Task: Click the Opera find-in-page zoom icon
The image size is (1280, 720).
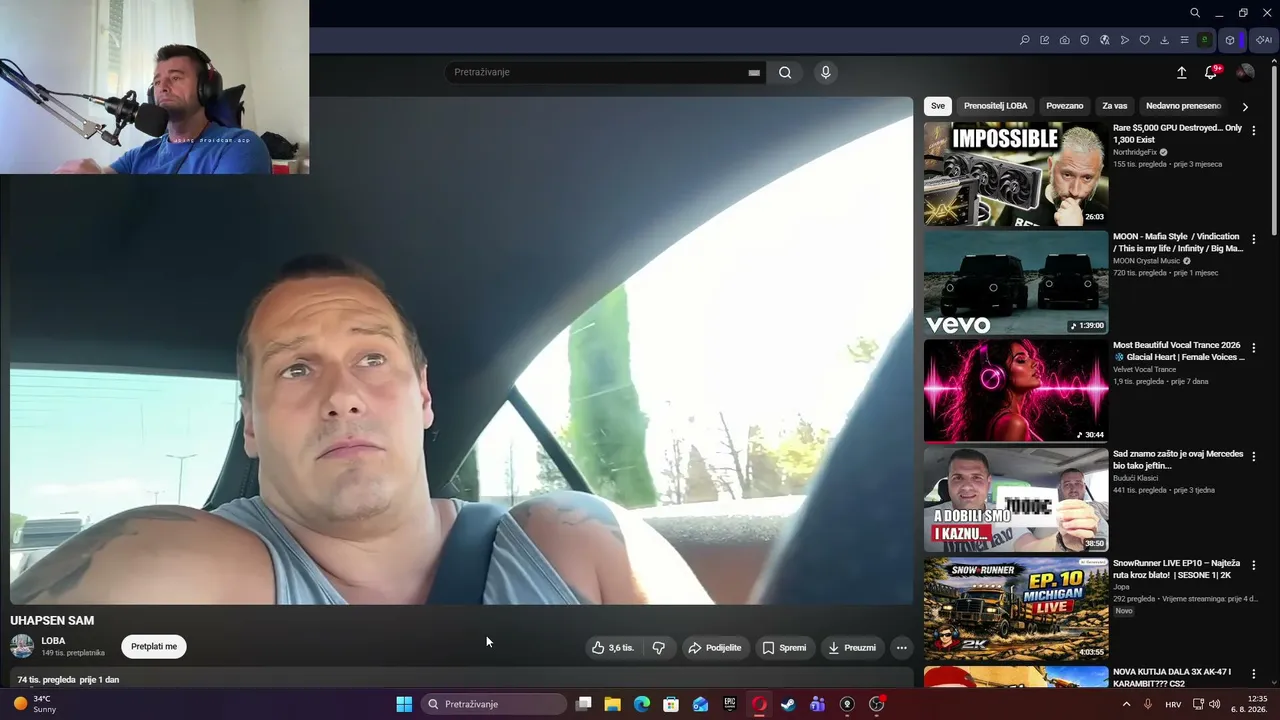Action: pos(1025,40)
